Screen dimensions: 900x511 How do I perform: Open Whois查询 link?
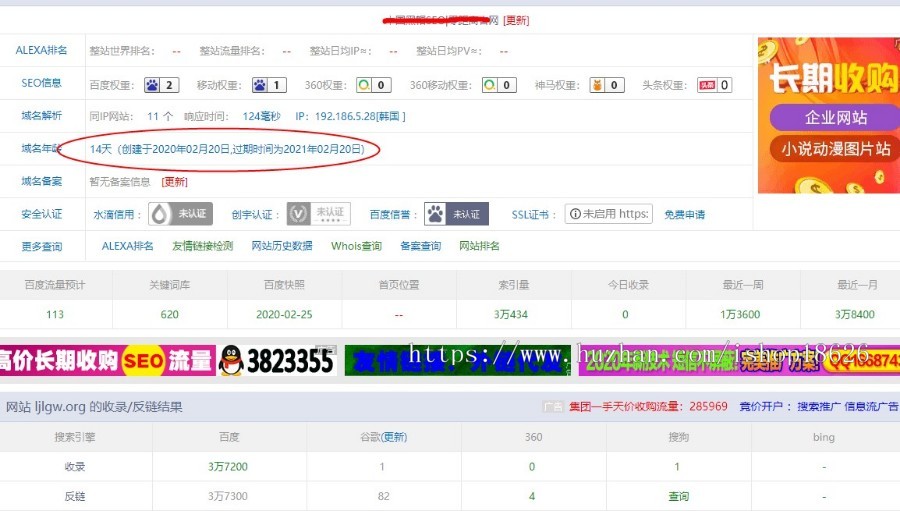click(x=356, y=246)
